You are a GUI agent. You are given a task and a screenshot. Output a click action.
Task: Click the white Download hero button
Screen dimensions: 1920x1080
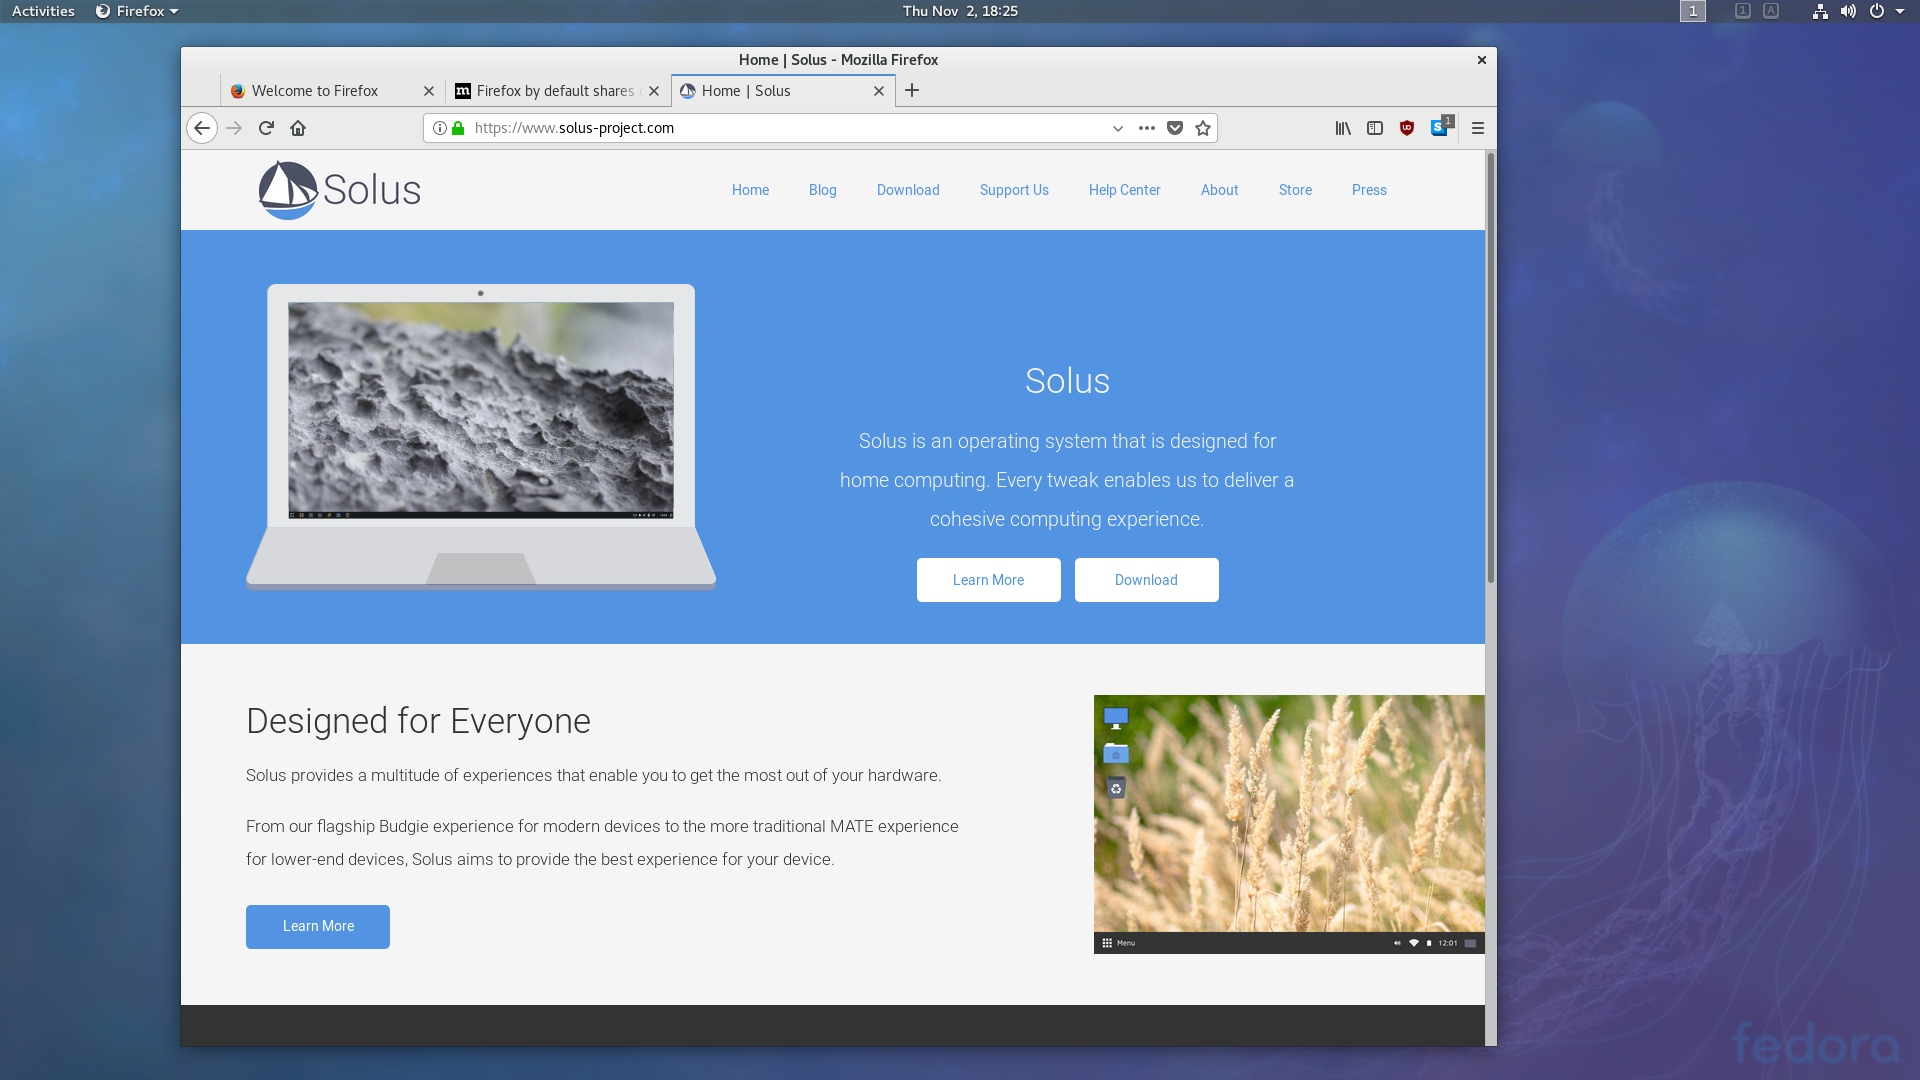point(1146,580)
